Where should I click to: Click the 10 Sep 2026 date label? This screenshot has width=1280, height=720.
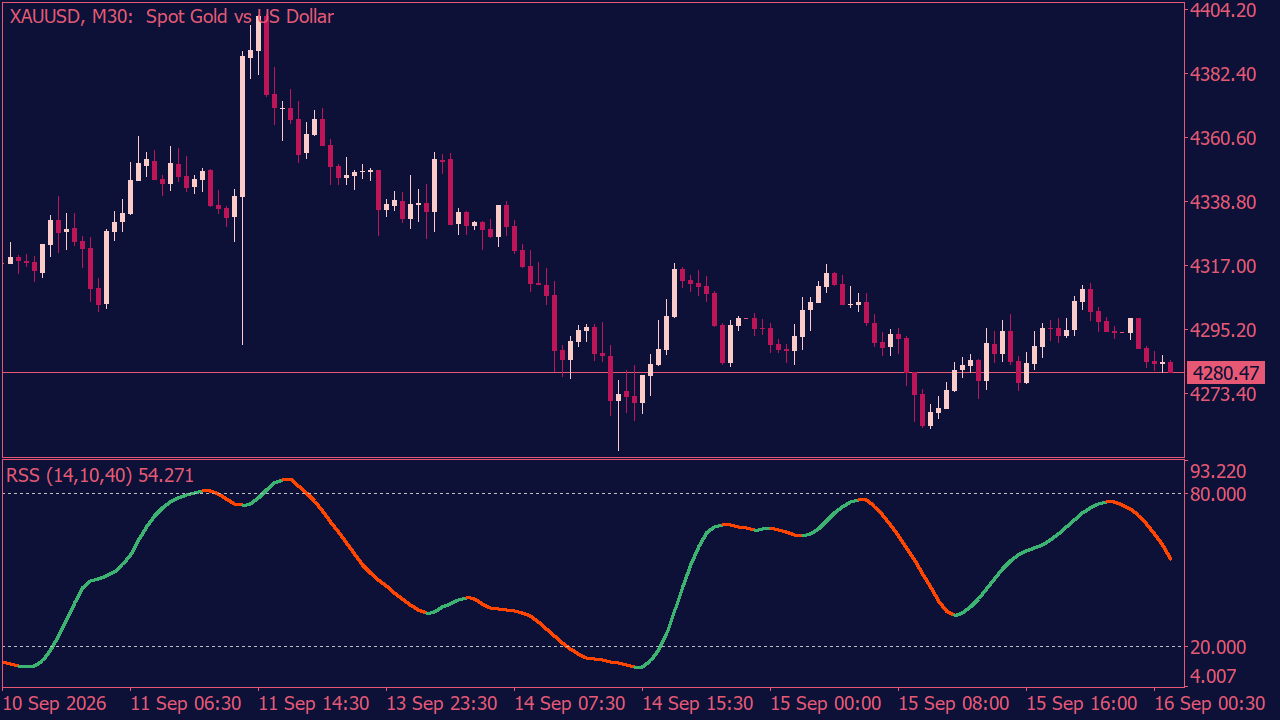click(x=56, y=703)
